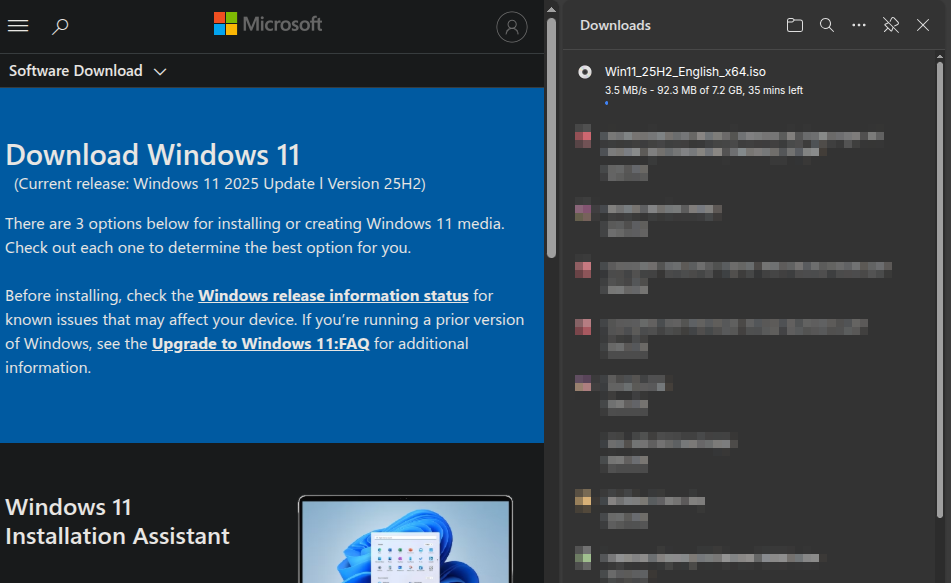Open the account sign-in avatar icon
This screenshot has width=951, height=583.
point(511,27)
